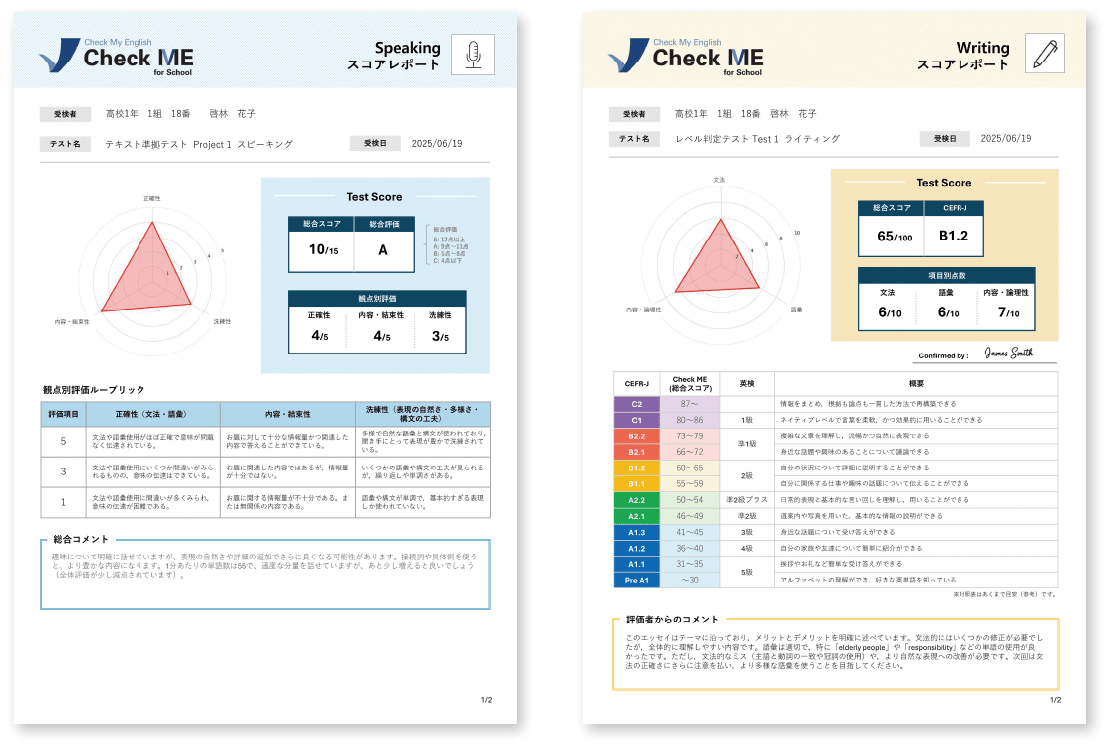The image size is (1110, 748).
Task: Click the microphone icon on the Speaking report
Action: pos(473,55)
